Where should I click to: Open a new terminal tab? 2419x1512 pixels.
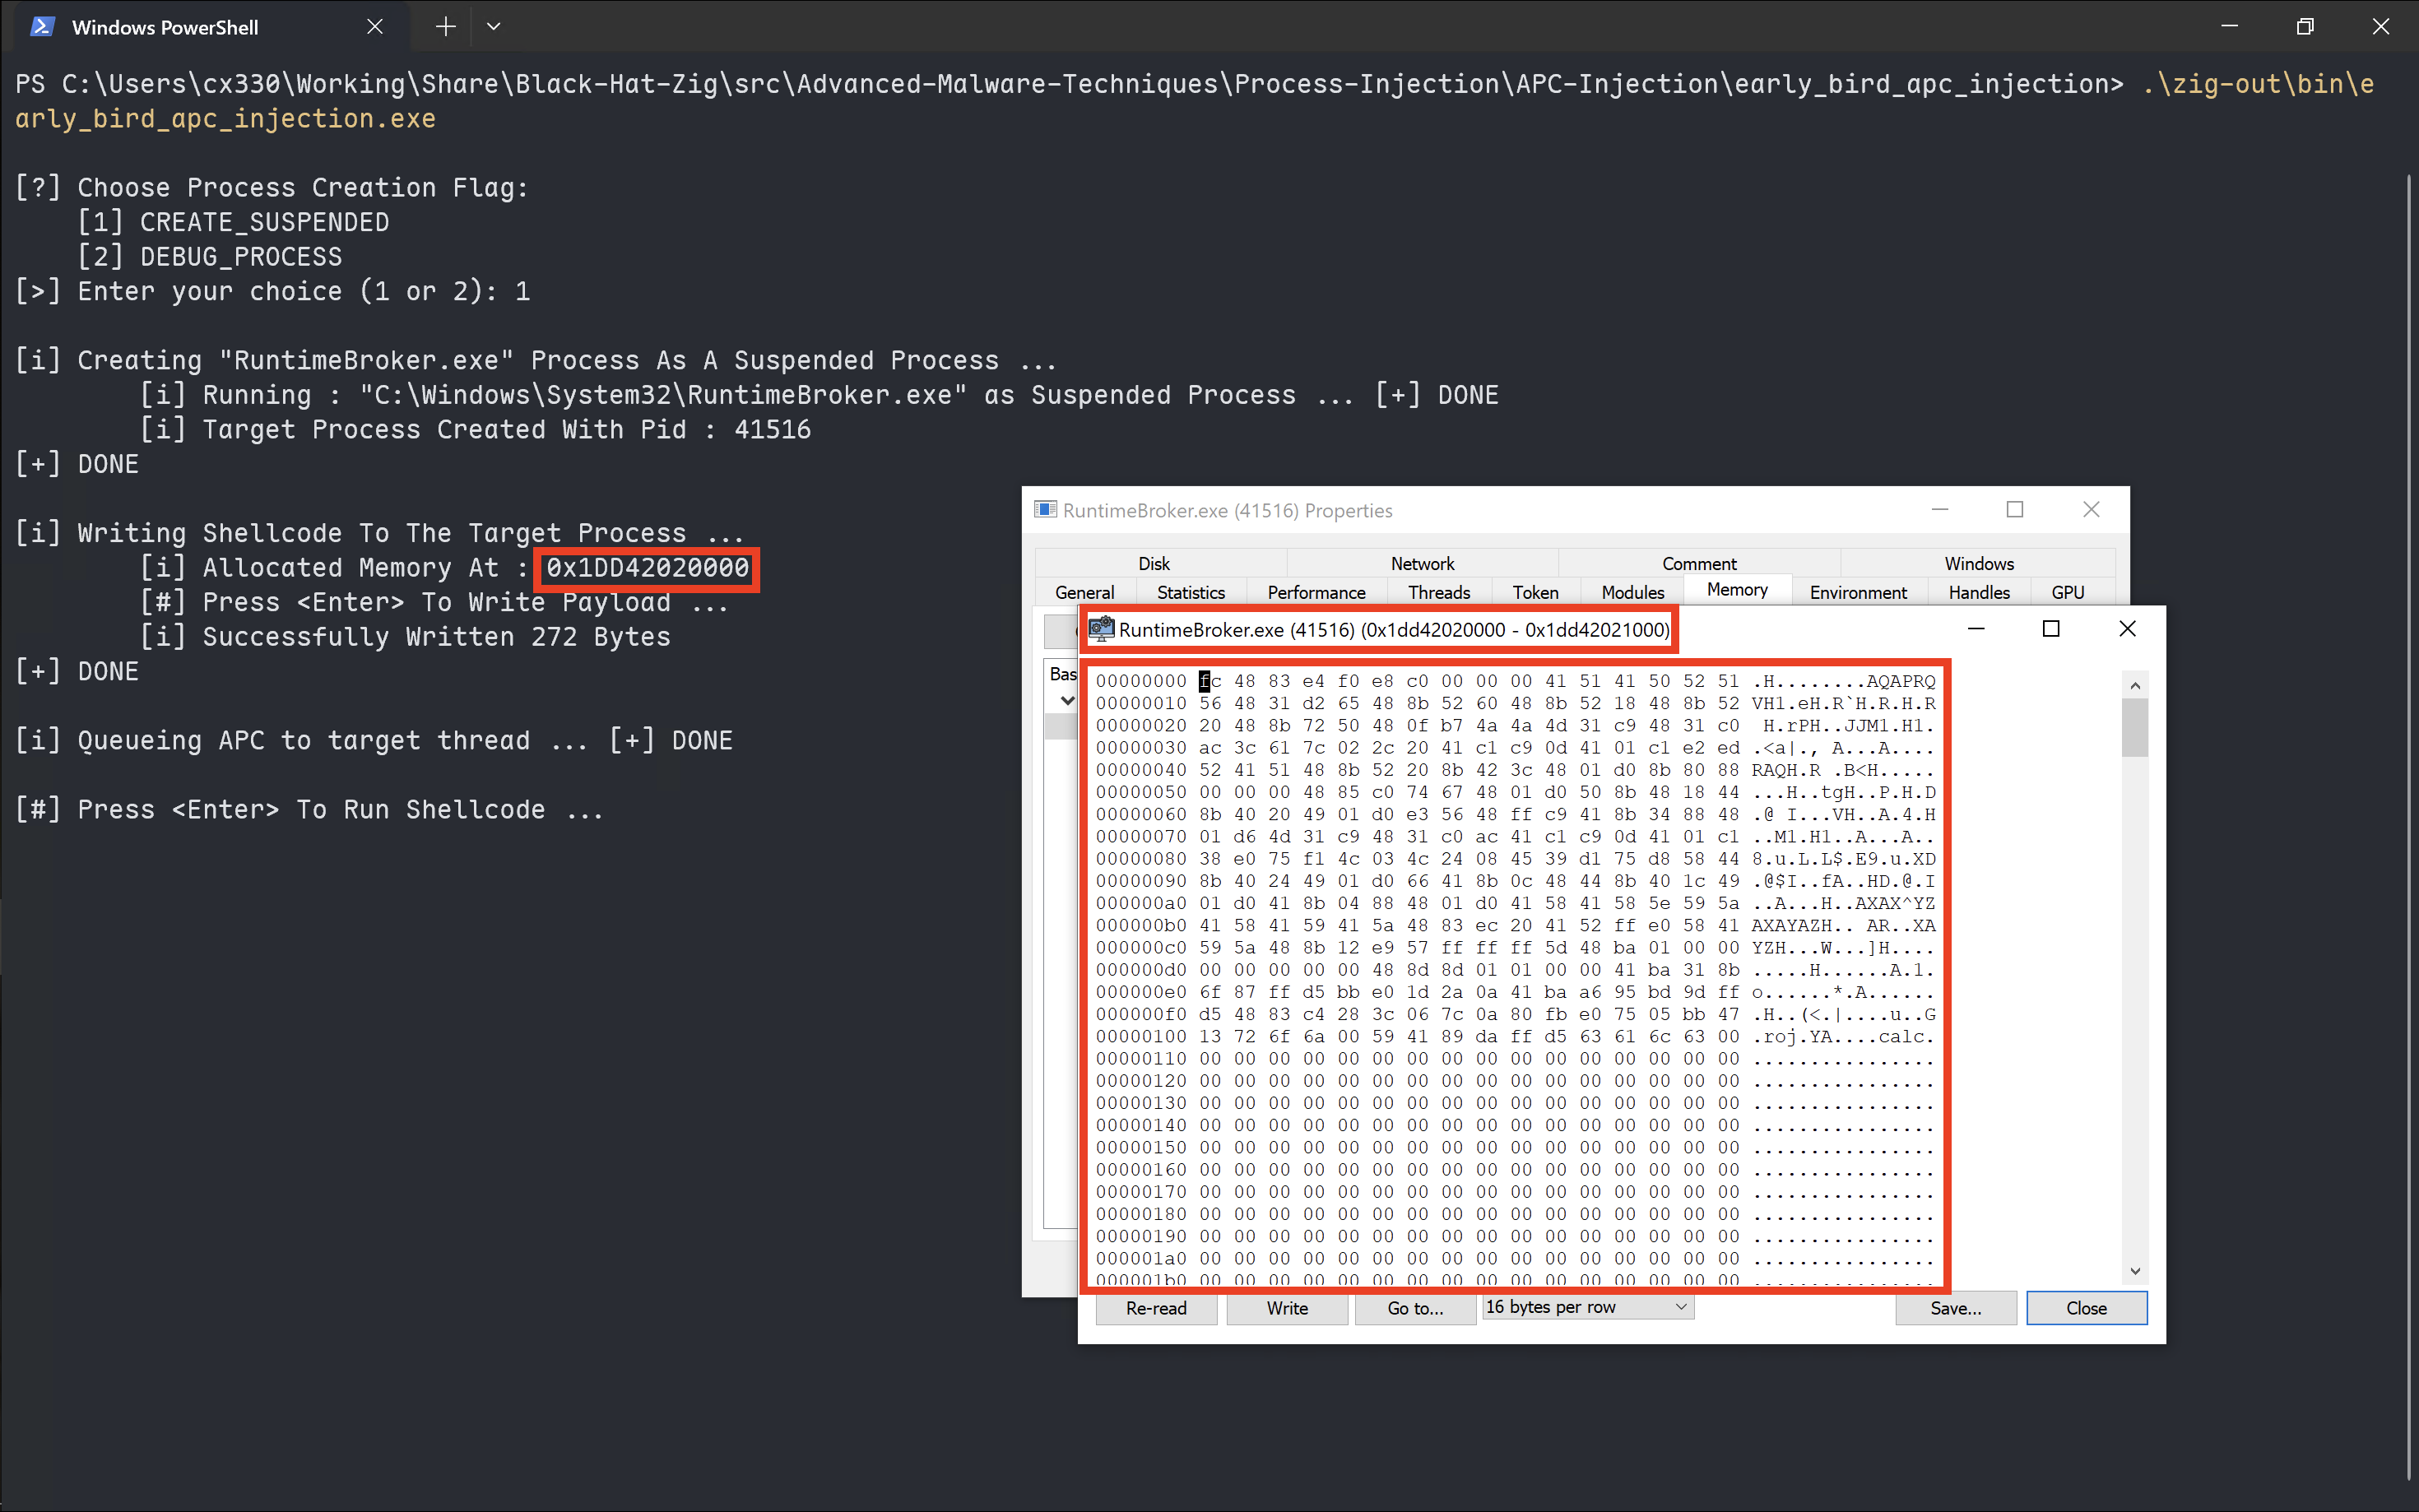446,27
